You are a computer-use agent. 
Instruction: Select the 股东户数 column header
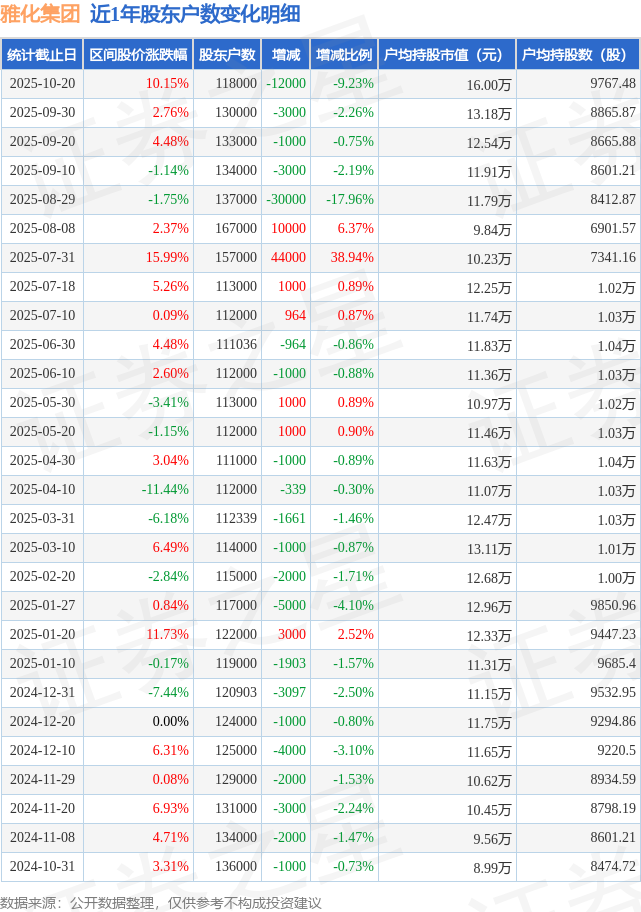tap(227, 55)
